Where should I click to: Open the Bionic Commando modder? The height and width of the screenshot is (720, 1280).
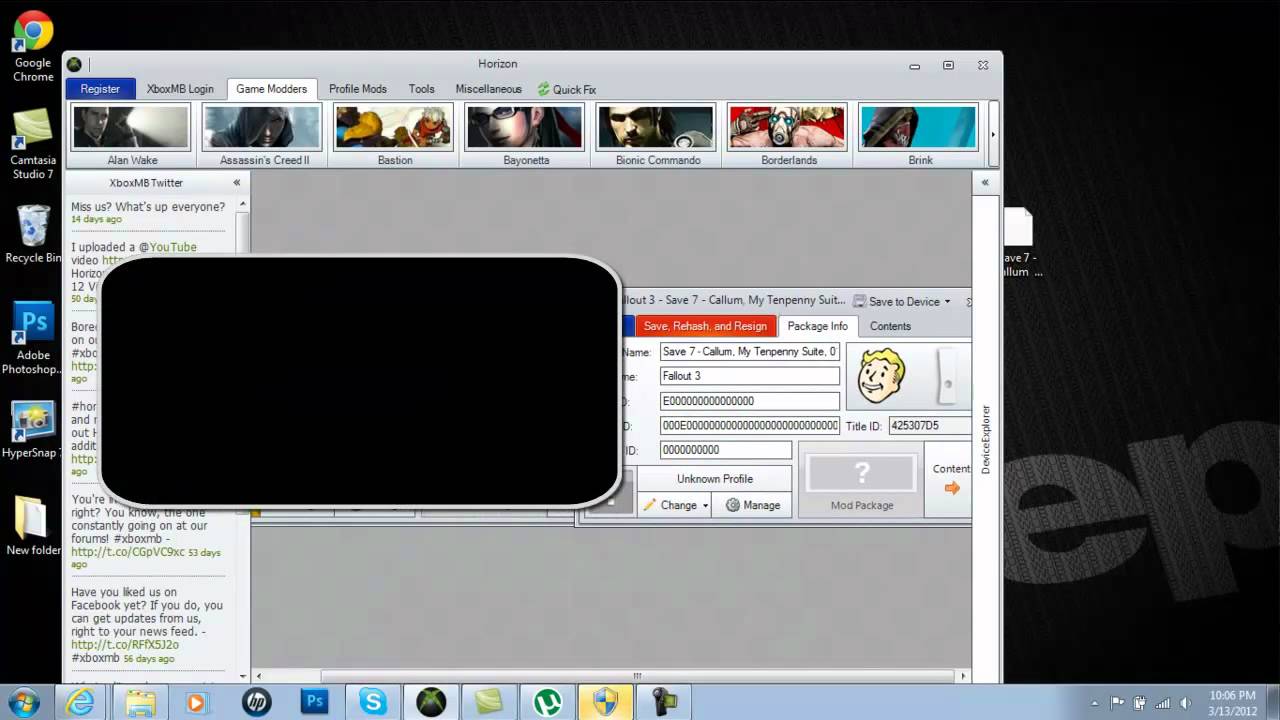click(657, 135)
